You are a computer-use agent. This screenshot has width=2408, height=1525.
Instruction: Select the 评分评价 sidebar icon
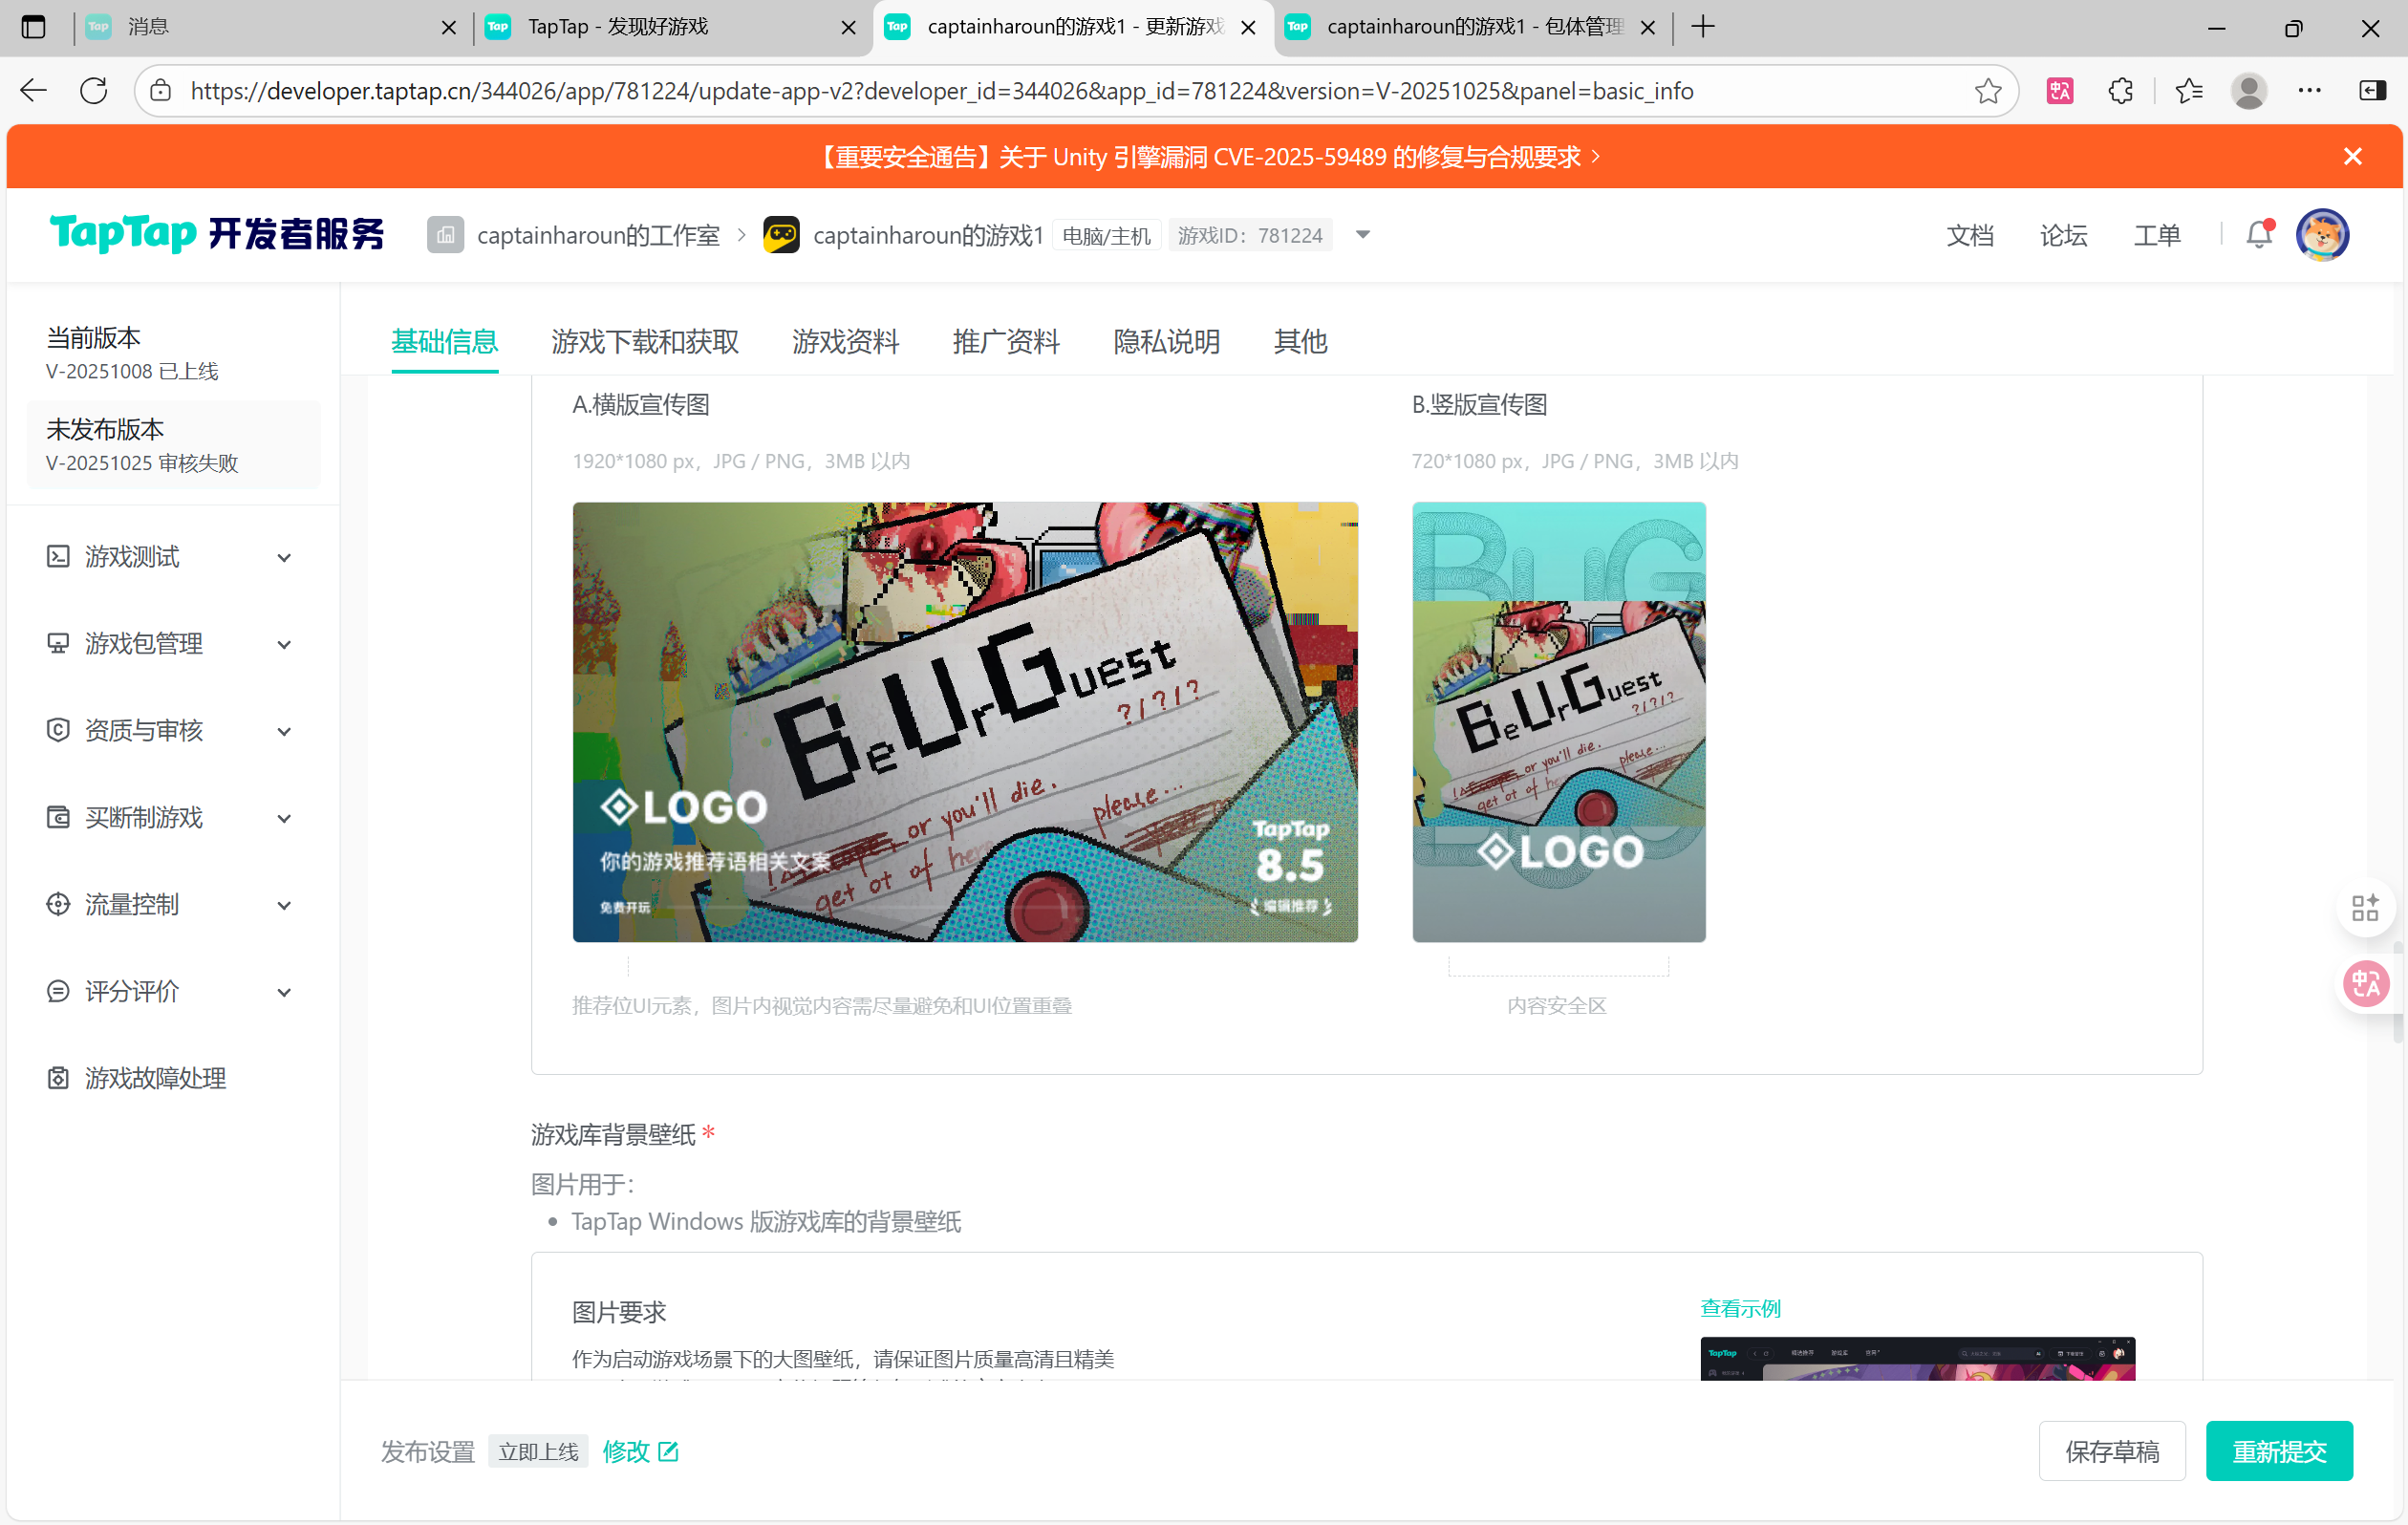[57, 991]
